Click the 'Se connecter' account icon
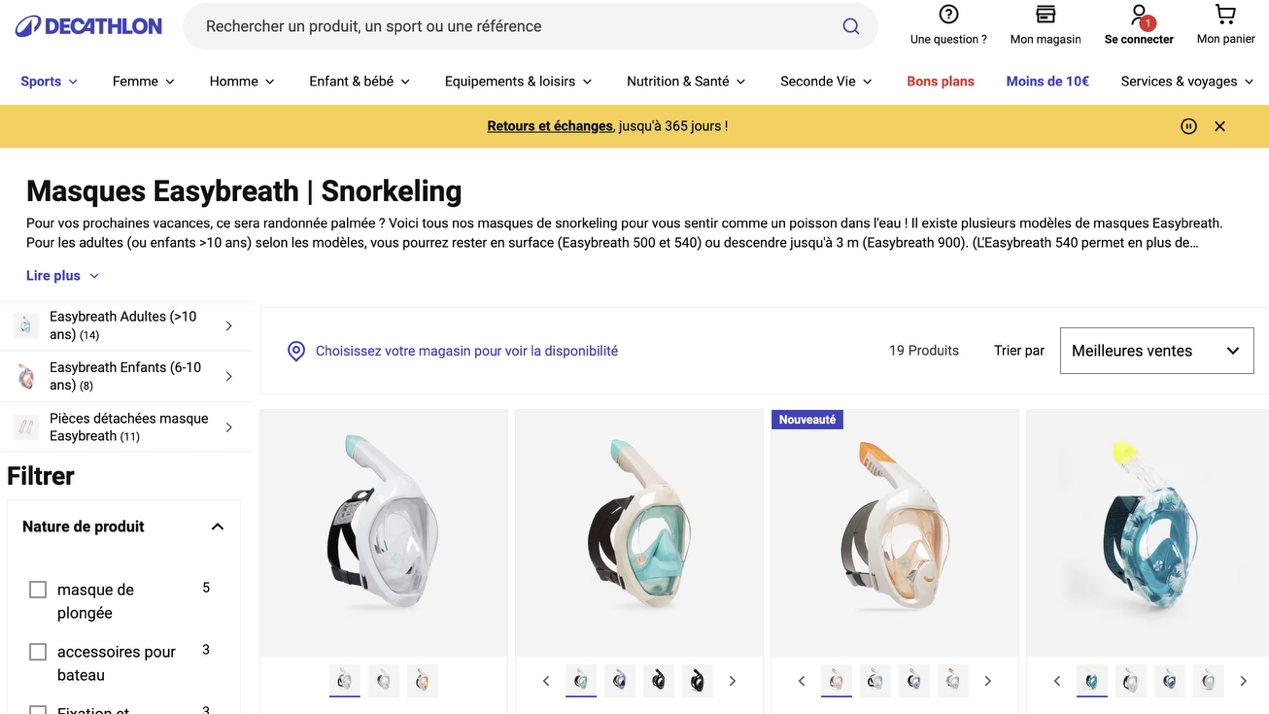This screenshot has width=1269, height=714. 1138,16
